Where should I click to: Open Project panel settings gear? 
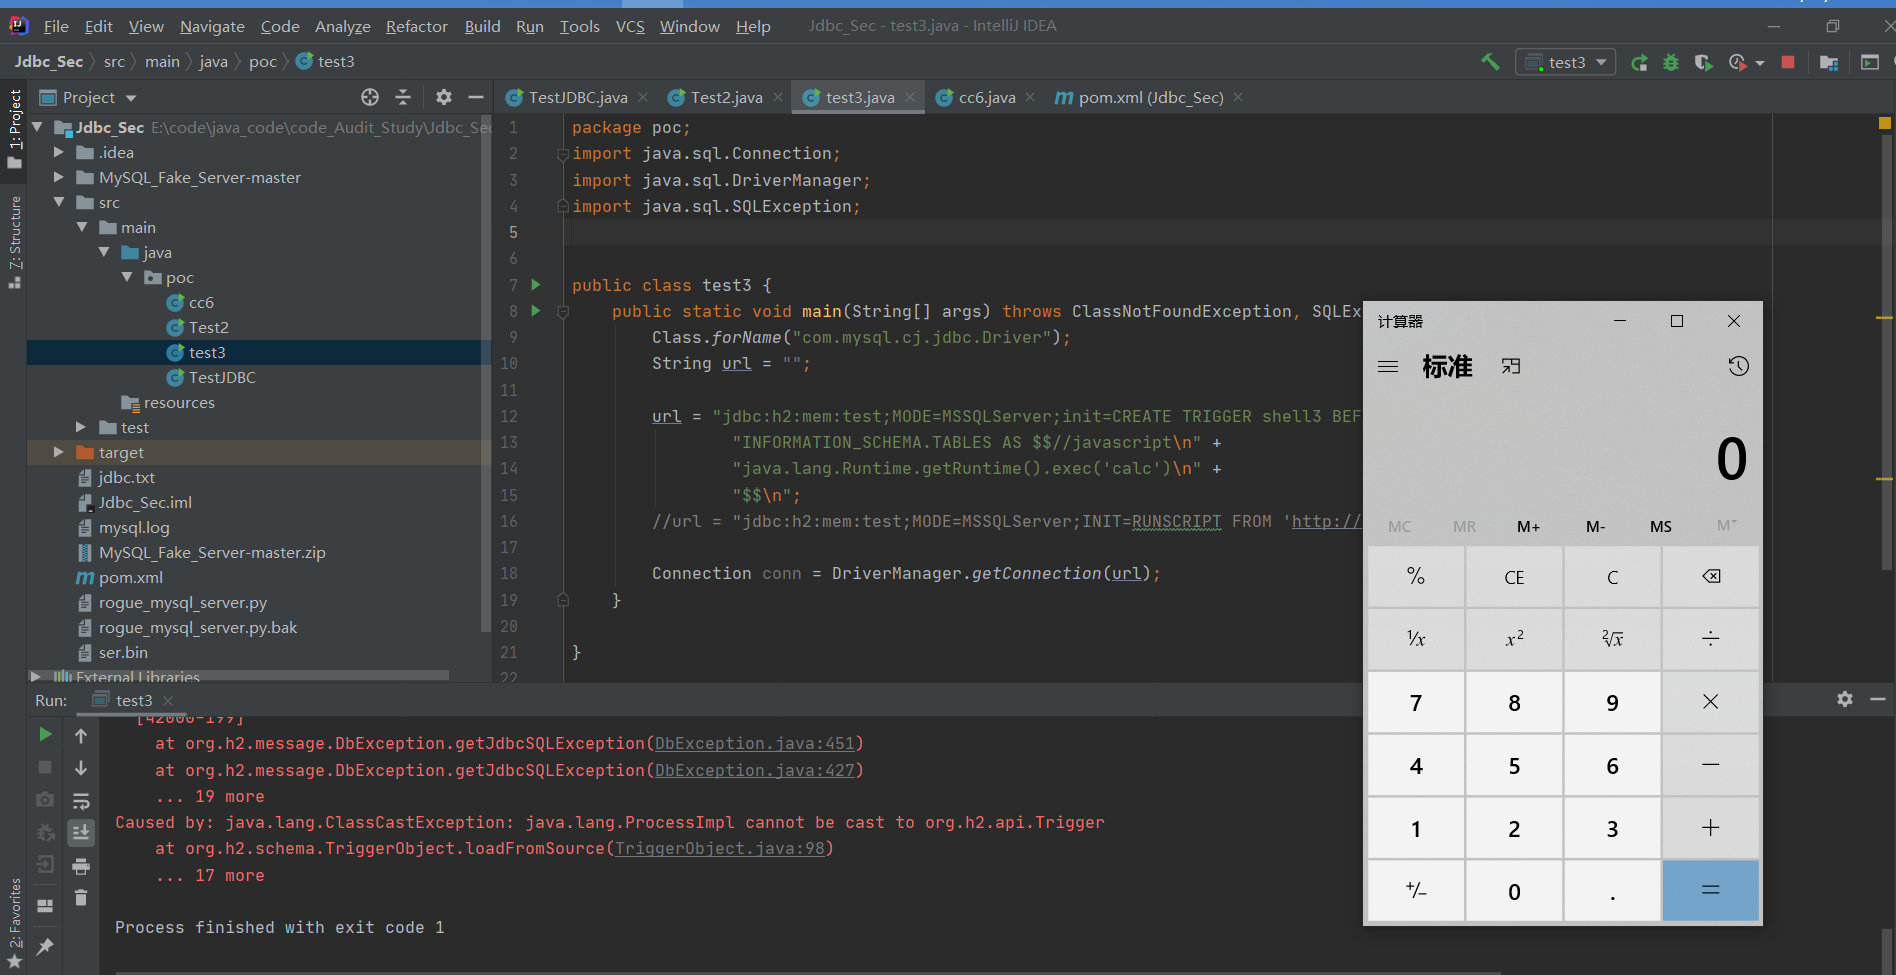click(444, 97)
